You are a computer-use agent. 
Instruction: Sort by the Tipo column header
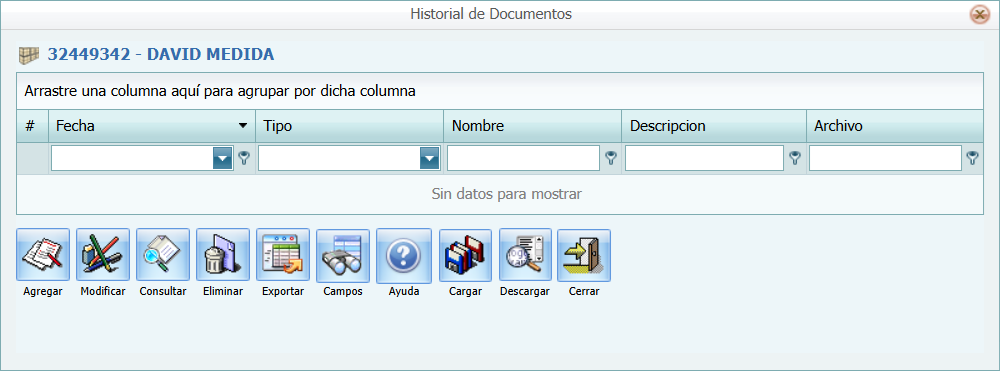349,126
